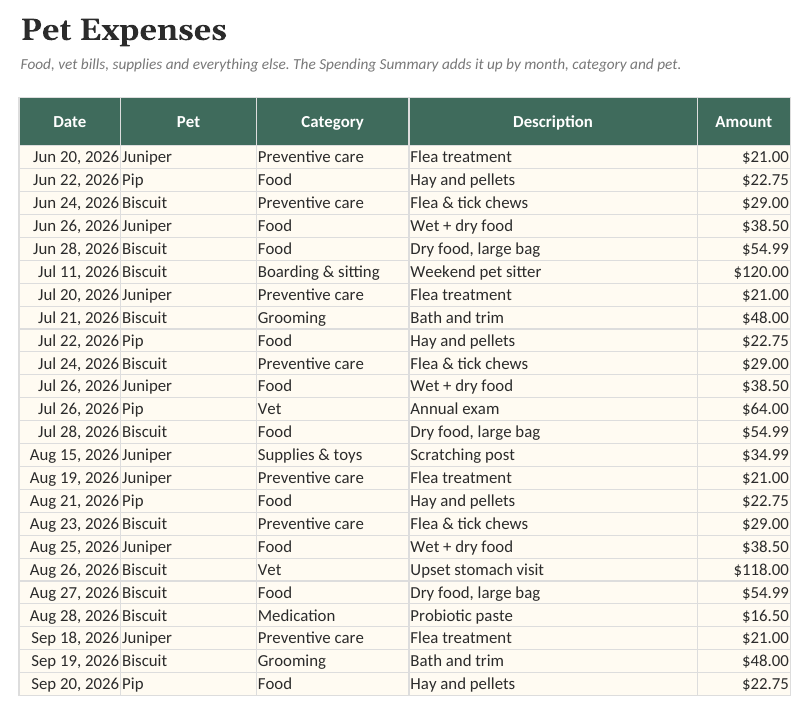Select $54.99 in the Jun 28 row
Image resolution: width=809 pixels, height=714 pixels.
point(743,249)
